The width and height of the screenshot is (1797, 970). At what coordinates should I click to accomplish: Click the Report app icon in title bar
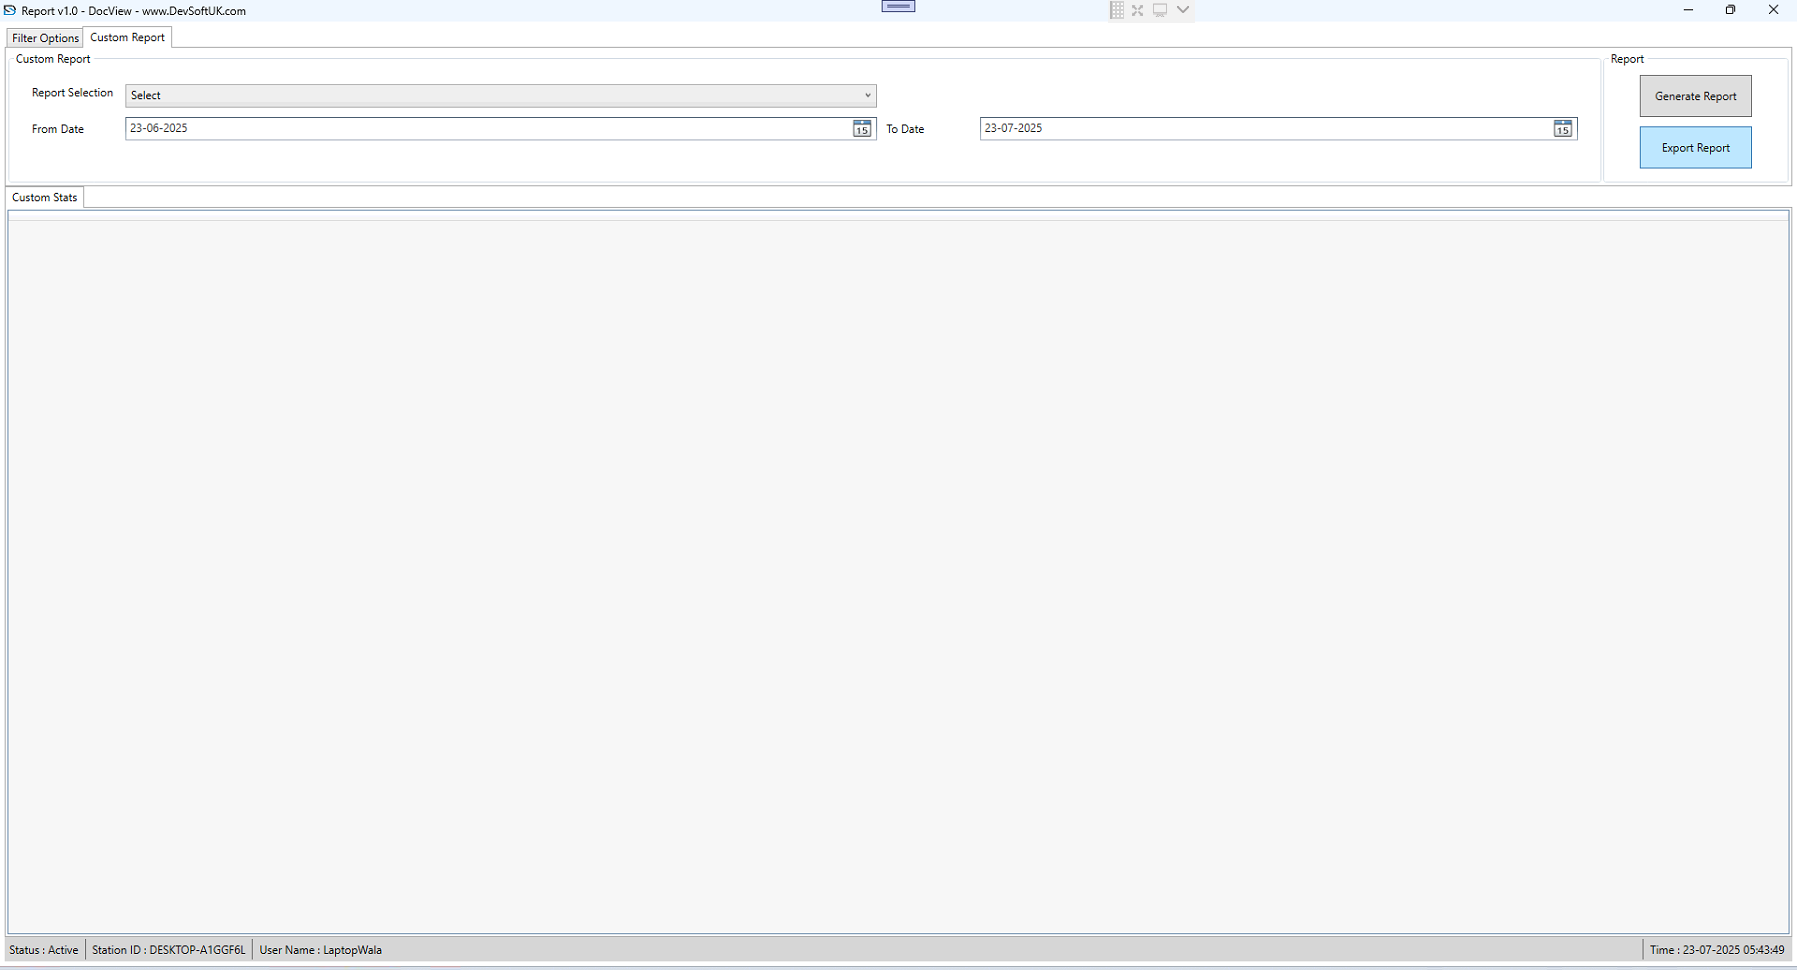10,11
